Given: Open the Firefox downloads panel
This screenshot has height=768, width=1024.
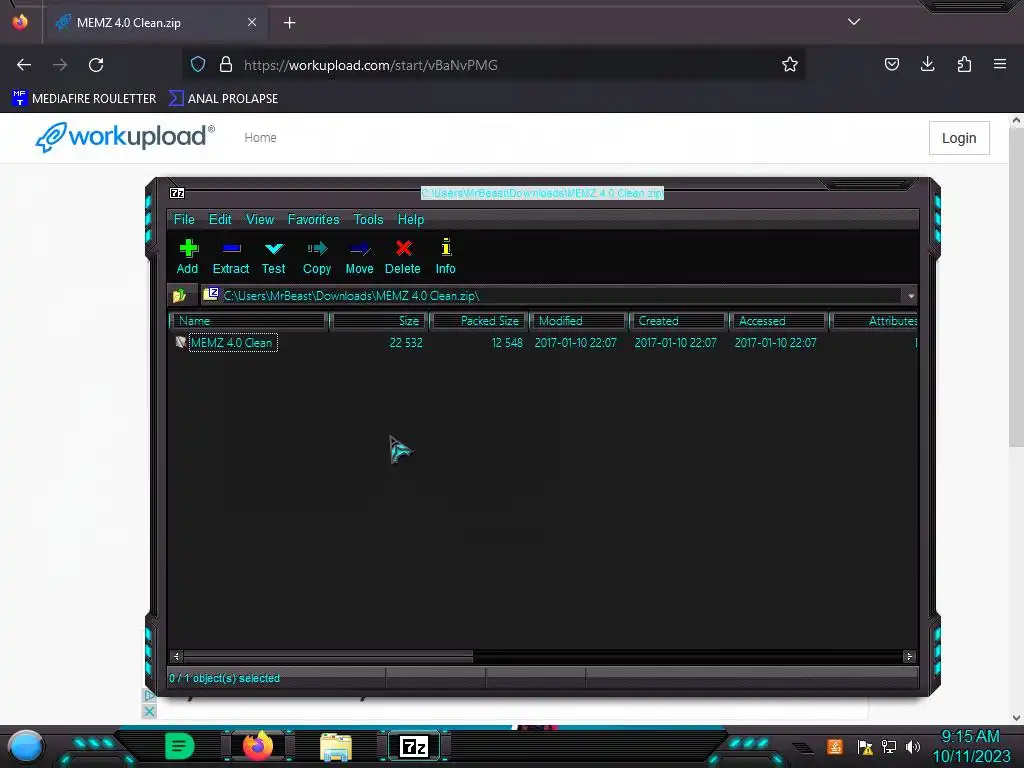Looking at the screenshot, I should (x=927, y=64).
